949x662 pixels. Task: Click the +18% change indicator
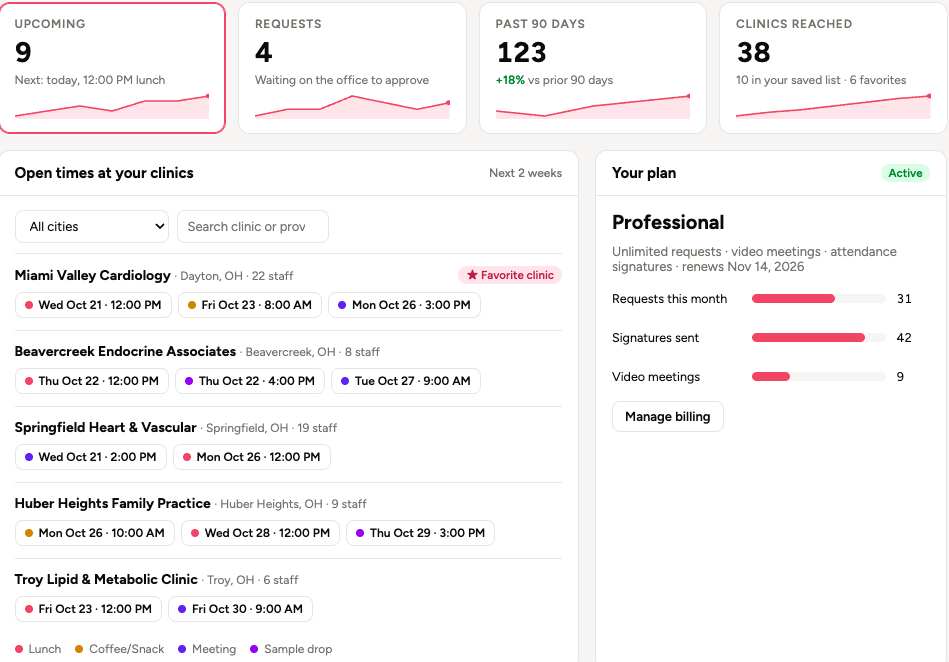point(510,80)
